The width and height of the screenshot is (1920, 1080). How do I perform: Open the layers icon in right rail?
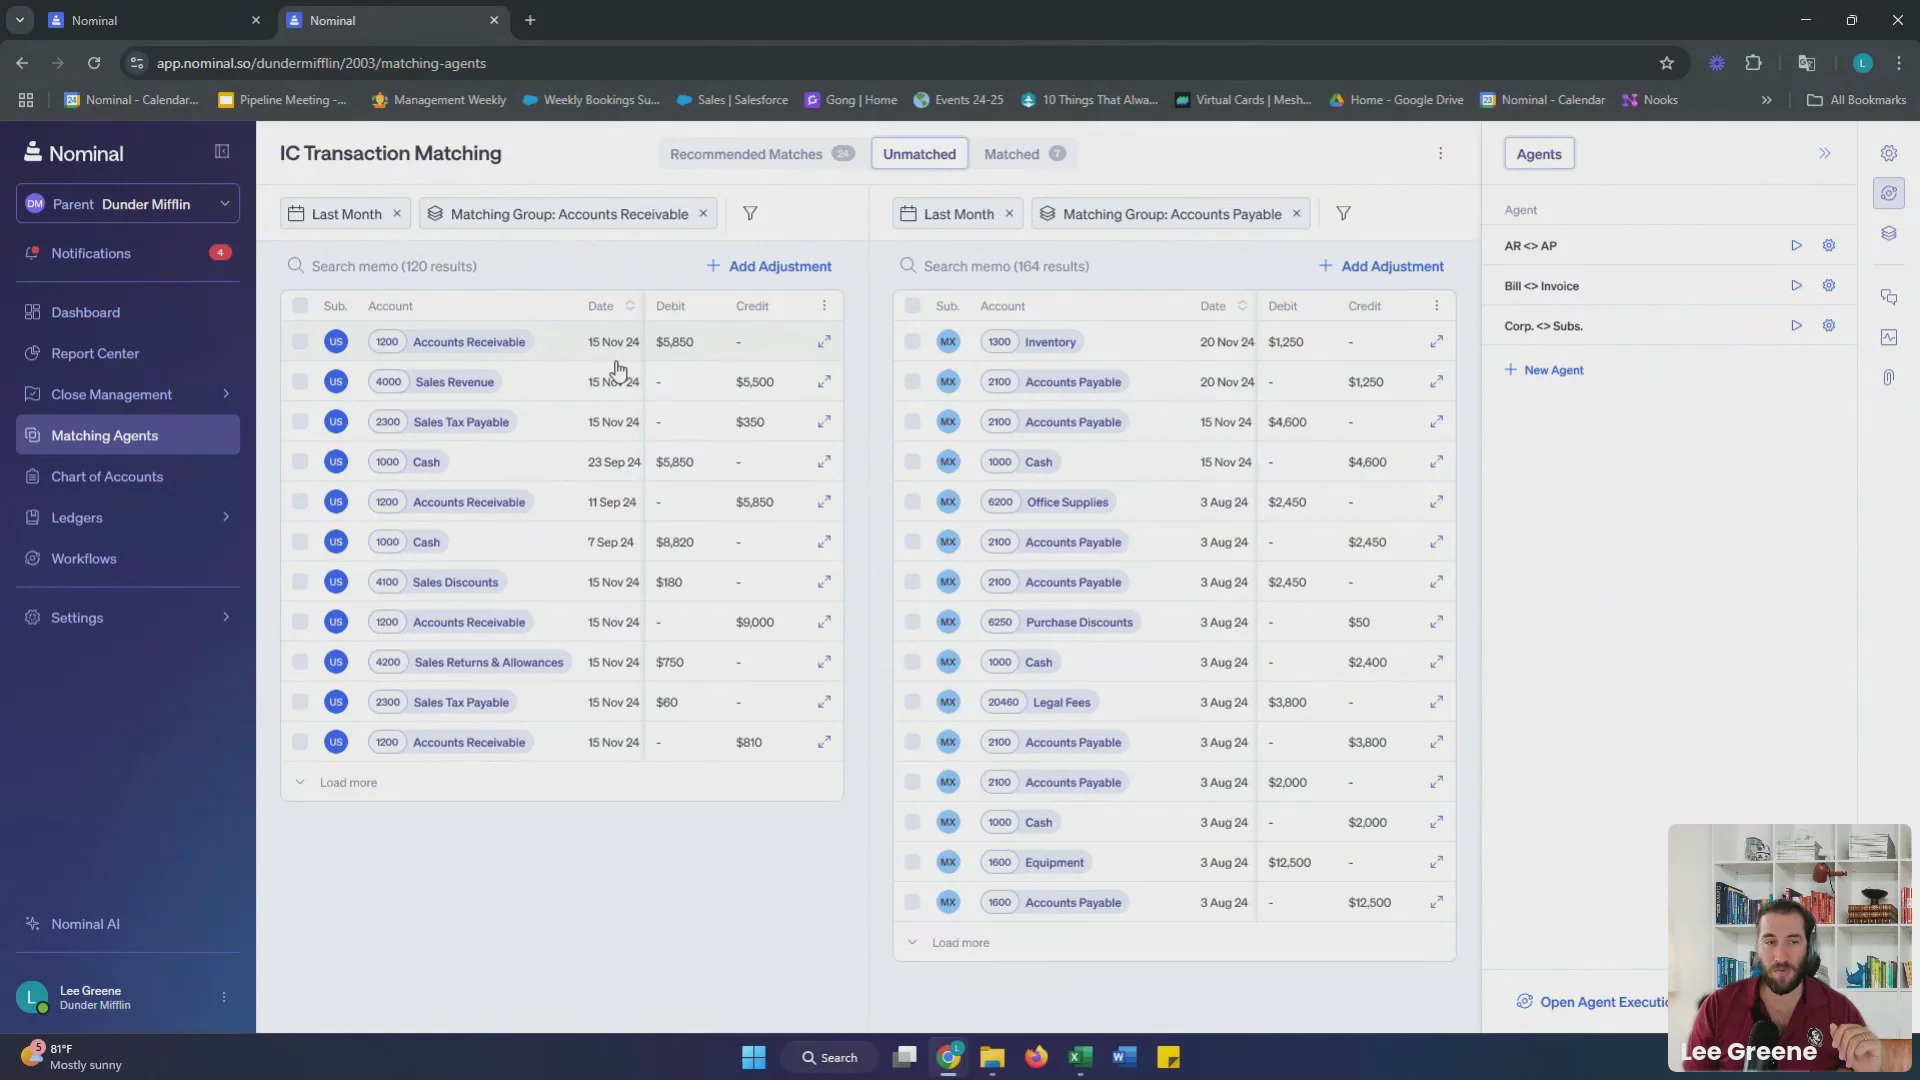click(x=1888, y=233)
